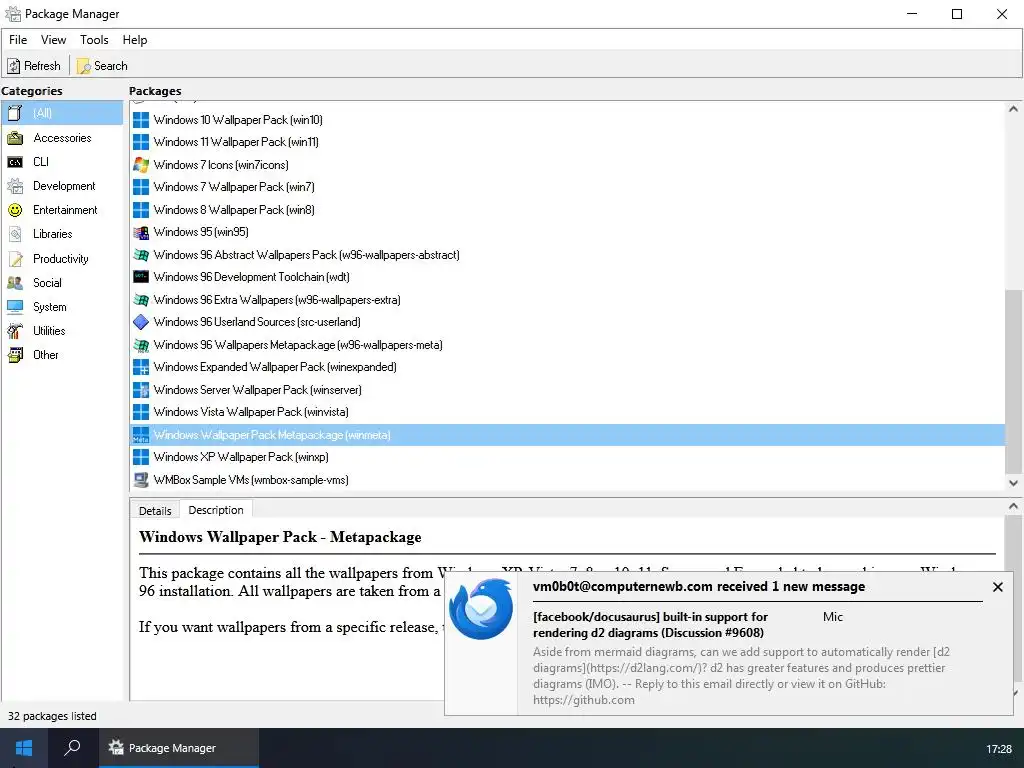
Task: Switch to the Details tab
Action: click(155, 511)
